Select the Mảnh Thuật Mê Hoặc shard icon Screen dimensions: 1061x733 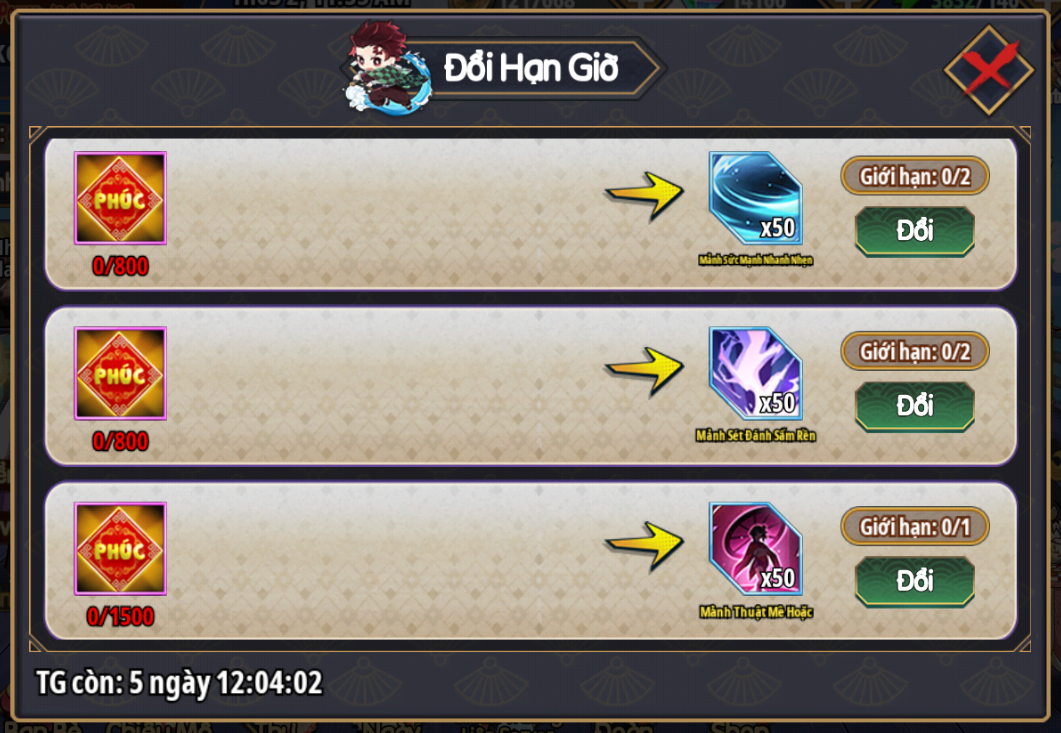[755, 548]
